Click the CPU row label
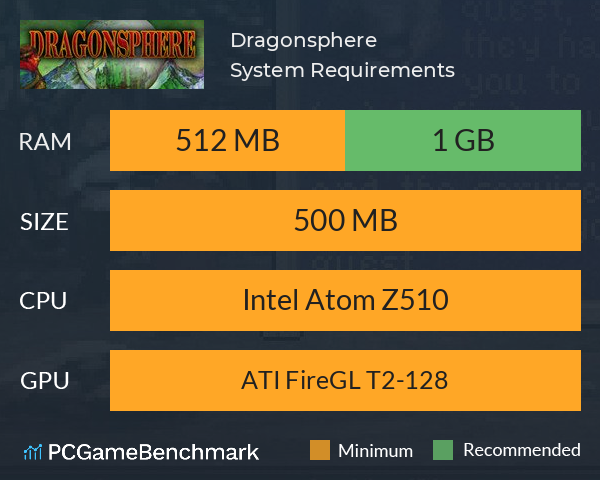The image size is (600, 480). tap(43, 301)
